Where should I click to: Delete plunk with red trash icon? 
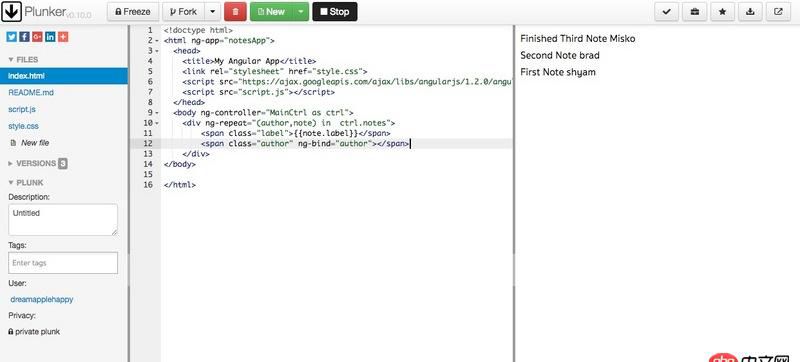235,12
